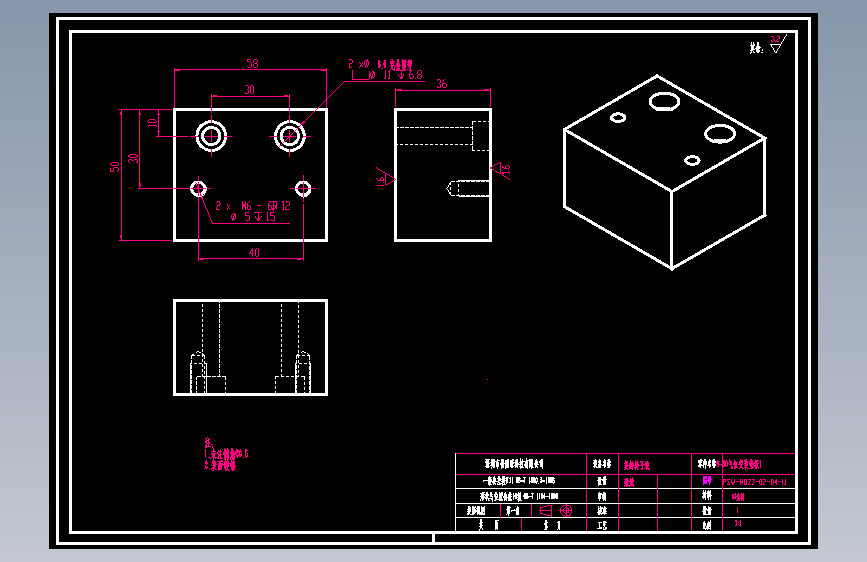Viewport: 867px width, 562px height.
Task: Select the left hidden thread detail in bottom view
Action: coord(199,372)
